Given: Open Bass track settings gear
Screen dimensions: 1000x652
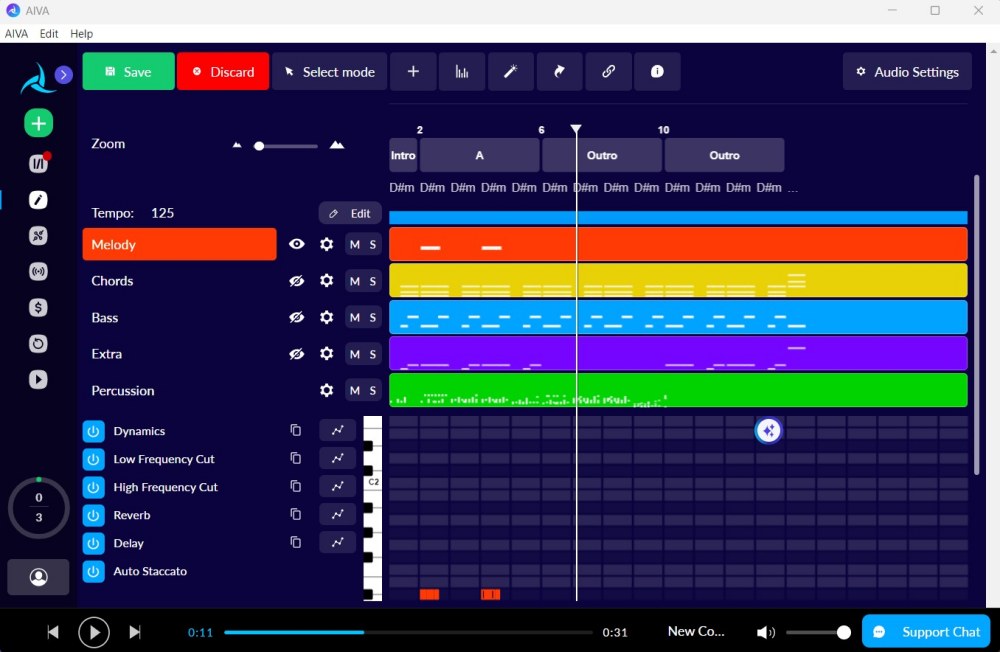Looking at the screenshot, I should pyautogui.click(x=327, y=317).
